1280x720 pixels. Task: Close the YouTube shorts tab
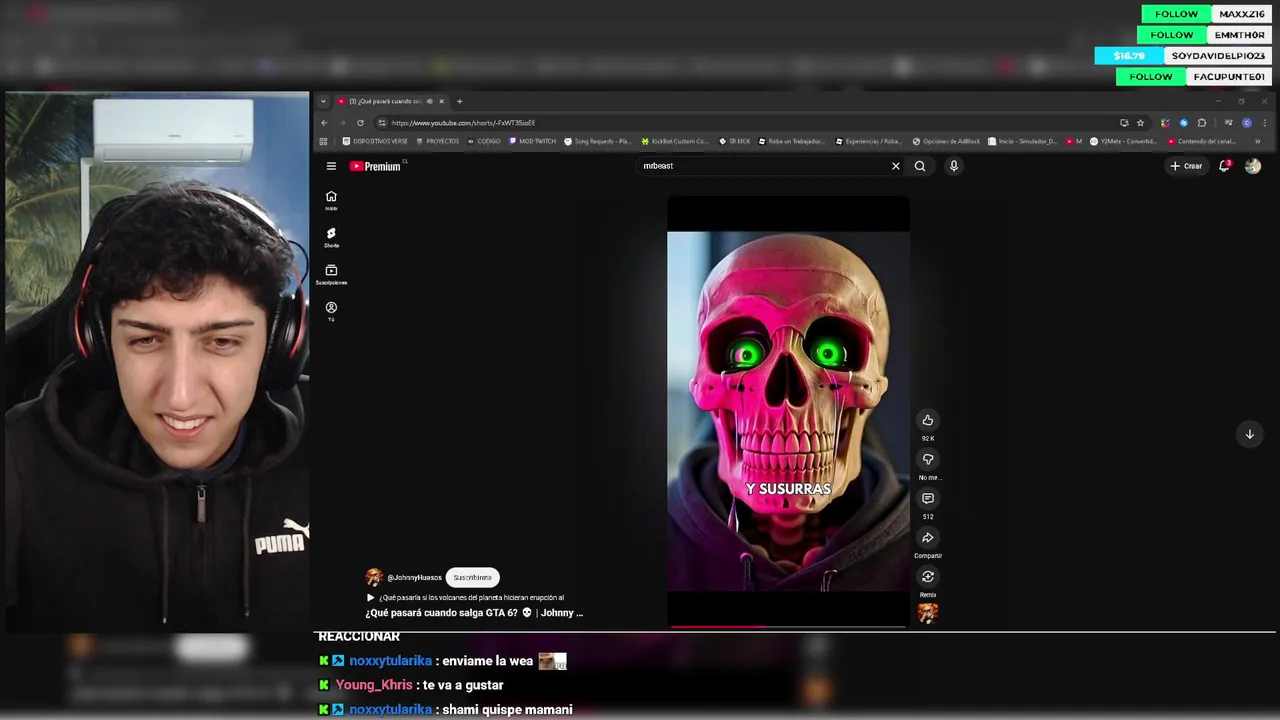coord(442,101)
